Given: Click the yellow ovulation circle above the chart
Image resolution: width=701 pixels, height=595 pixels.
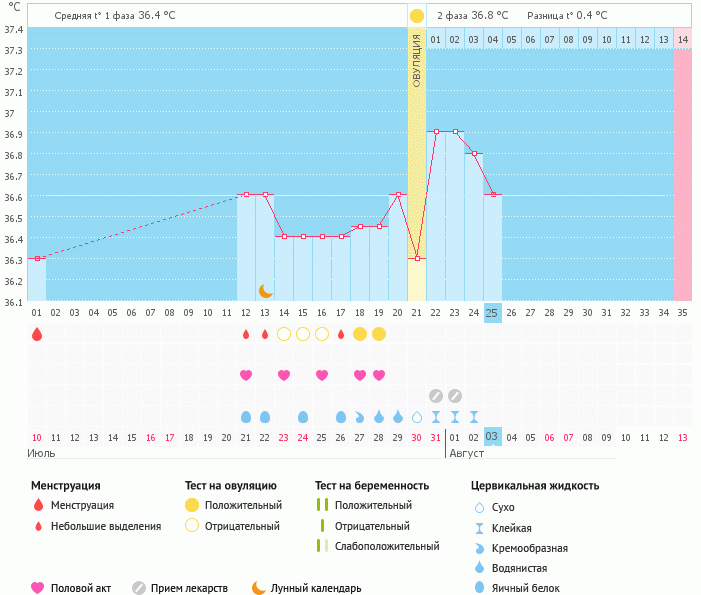Looking at the screenshot, I should (416, 16).
